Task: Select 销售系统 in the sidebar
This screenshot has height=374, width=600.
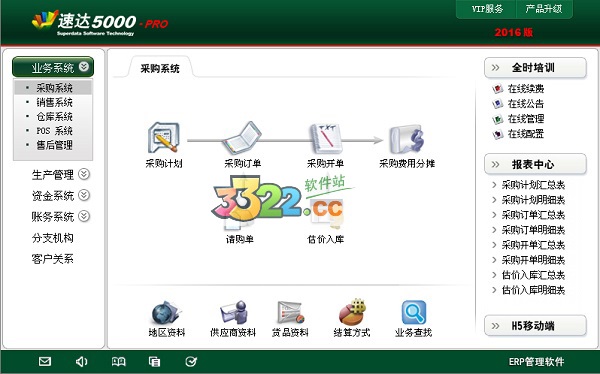Action: [53, 102]
